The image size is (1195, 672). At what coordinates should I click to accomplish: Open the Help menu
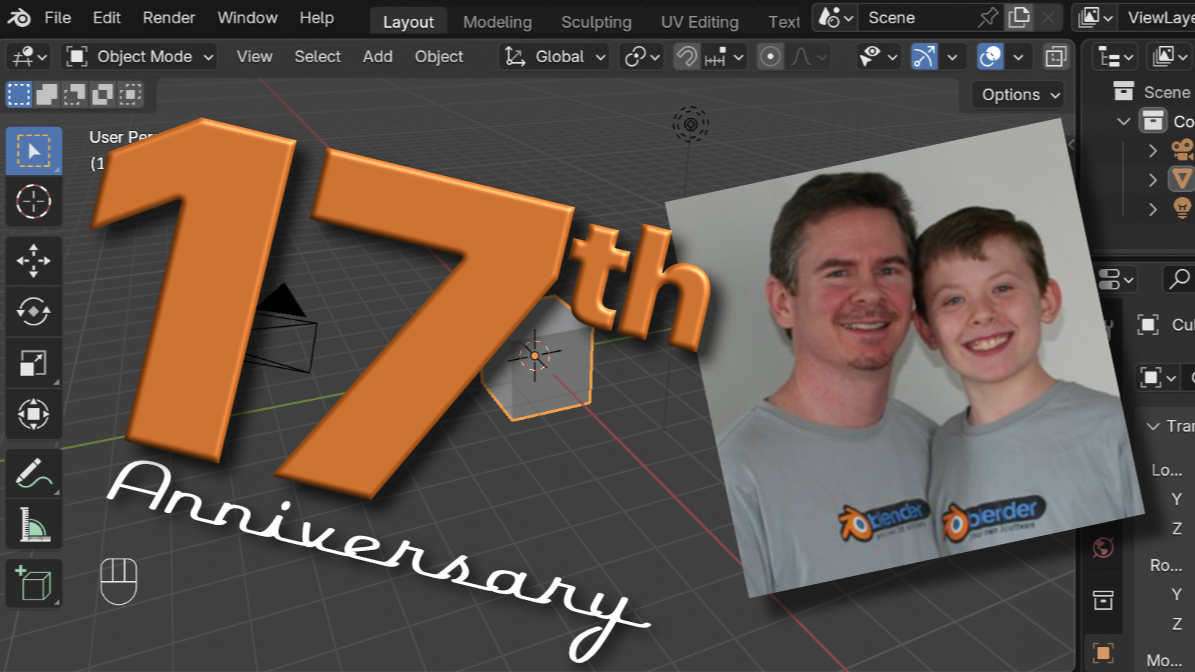point(316,18)
